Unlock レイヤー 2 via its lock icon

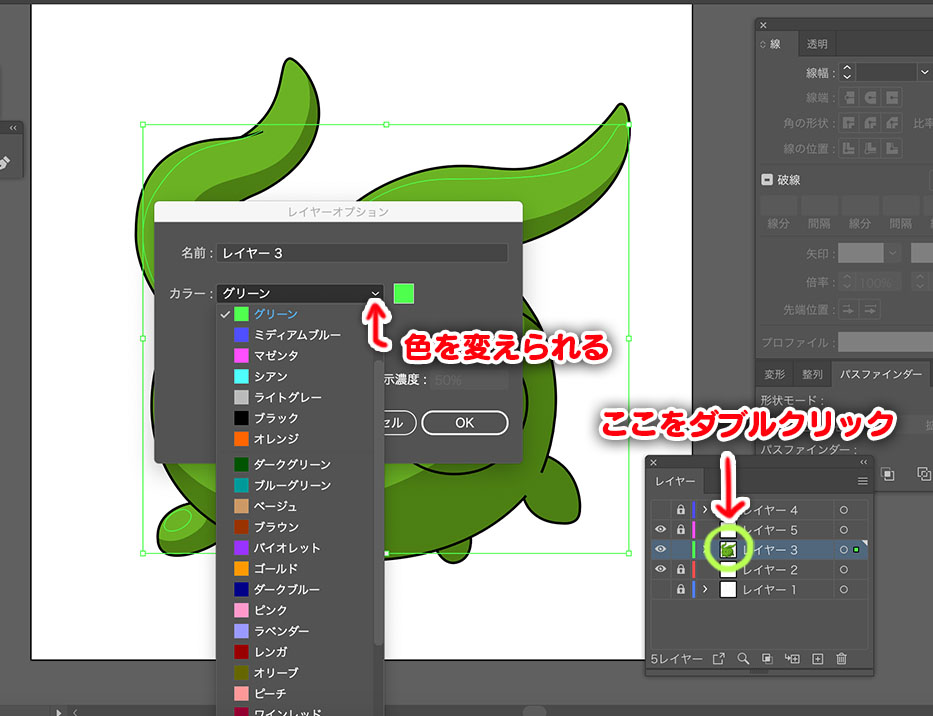coord(681,569)
